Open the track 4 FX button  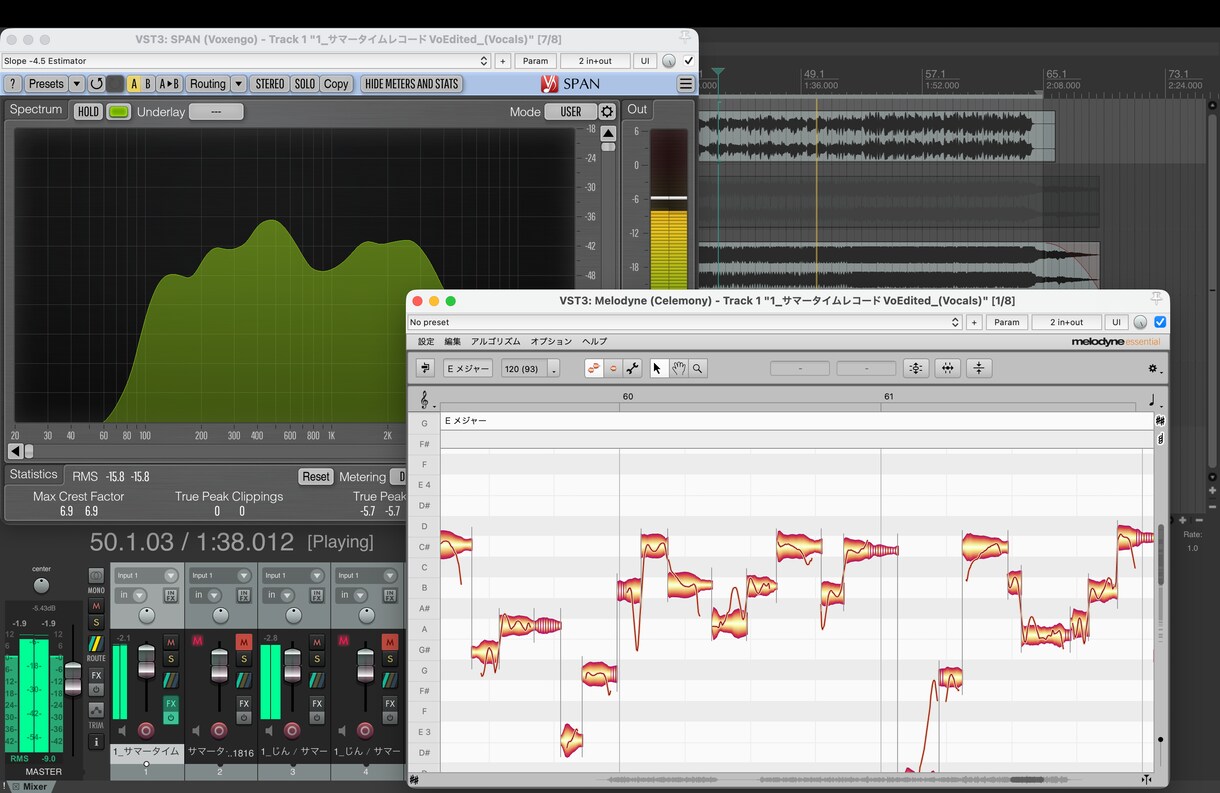[x=390, y=704]
